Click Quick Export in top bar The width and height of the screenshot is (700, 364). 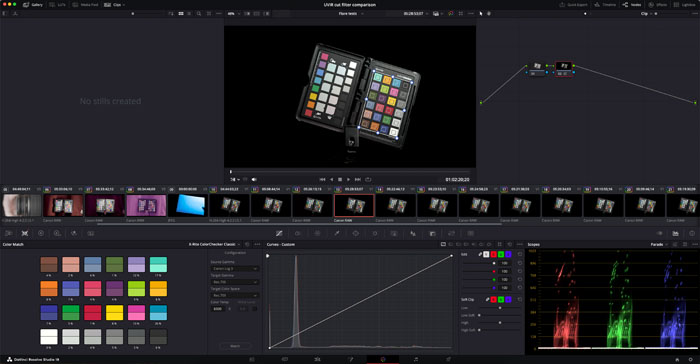tap(574, 4)
